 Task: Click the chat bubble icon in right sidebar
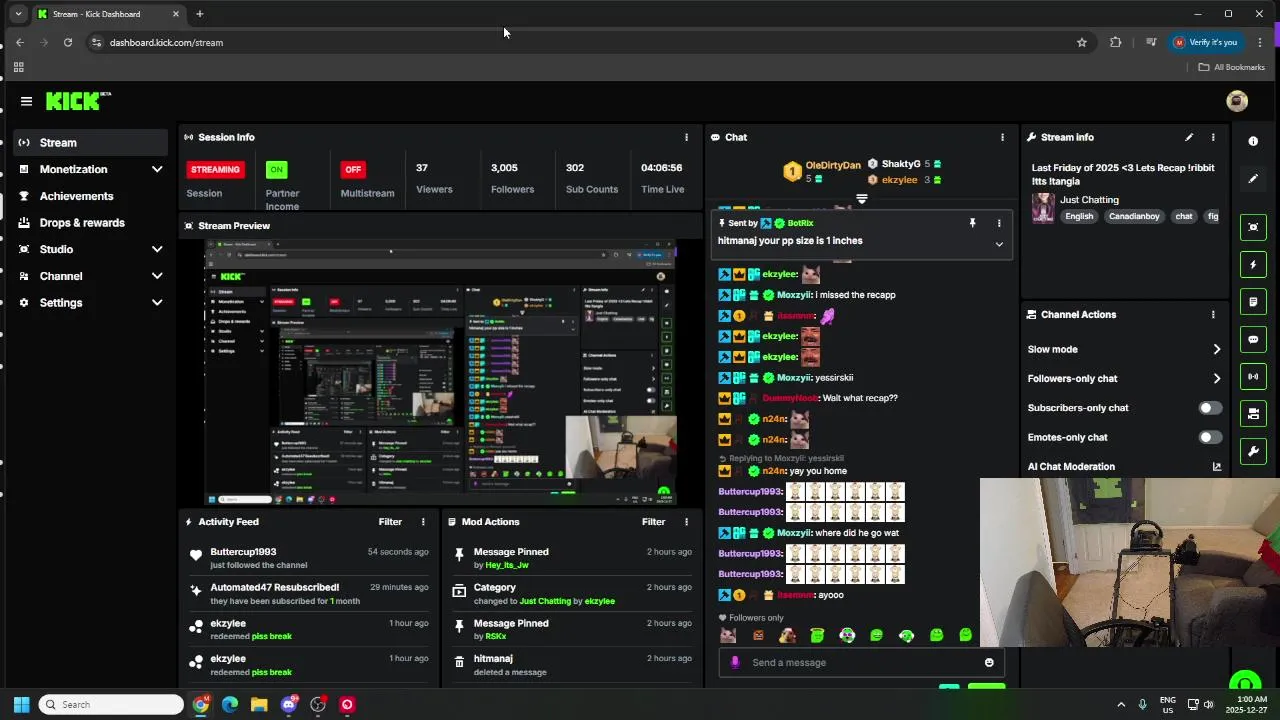[x=1253, y=339]
